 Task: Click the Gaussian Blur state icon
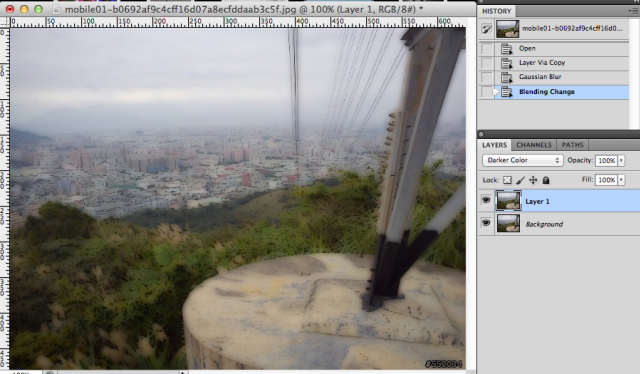point(507,78)
